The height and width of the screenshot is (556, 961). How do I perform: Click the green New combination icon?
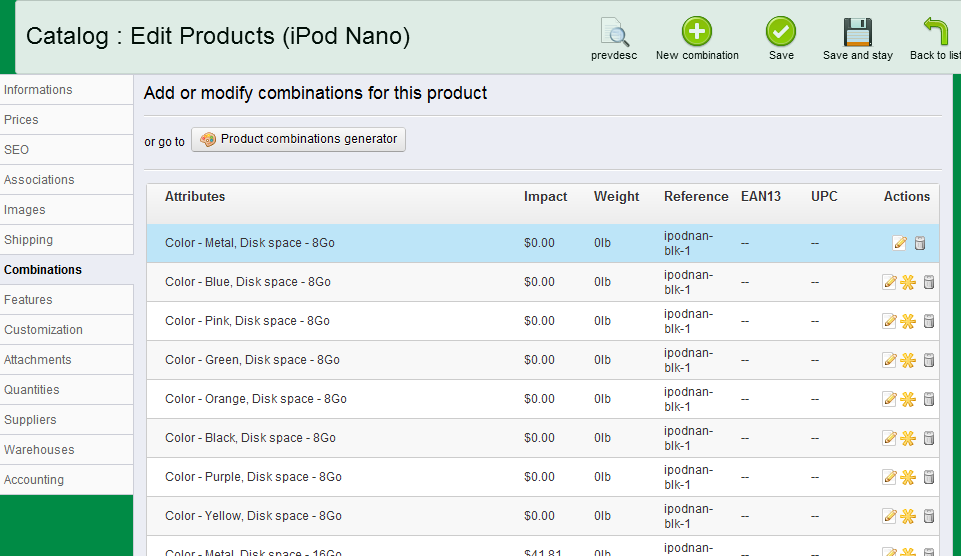(x=697, y=32)
